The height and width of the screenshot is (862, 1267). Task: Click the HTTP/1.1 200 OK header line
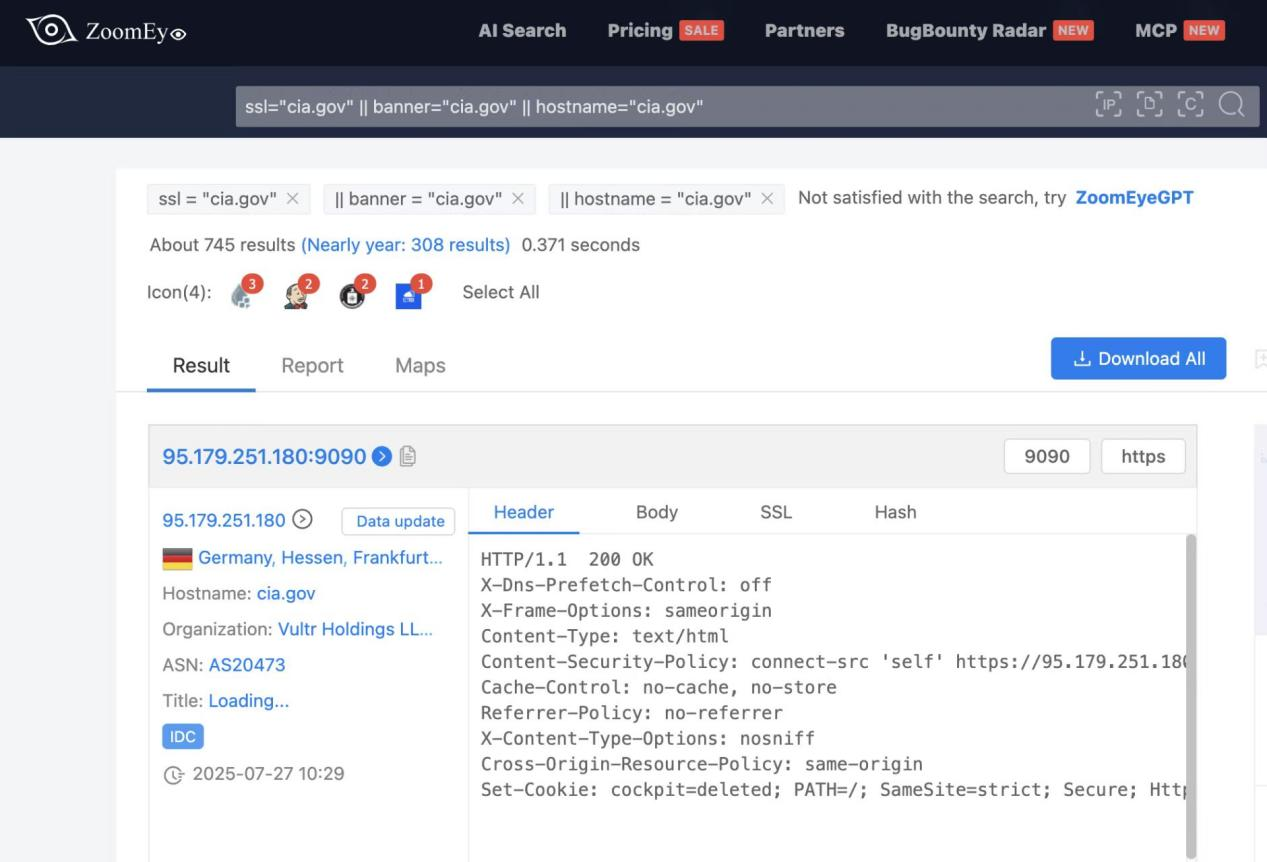pyautogui.click(x=567, y=559)
